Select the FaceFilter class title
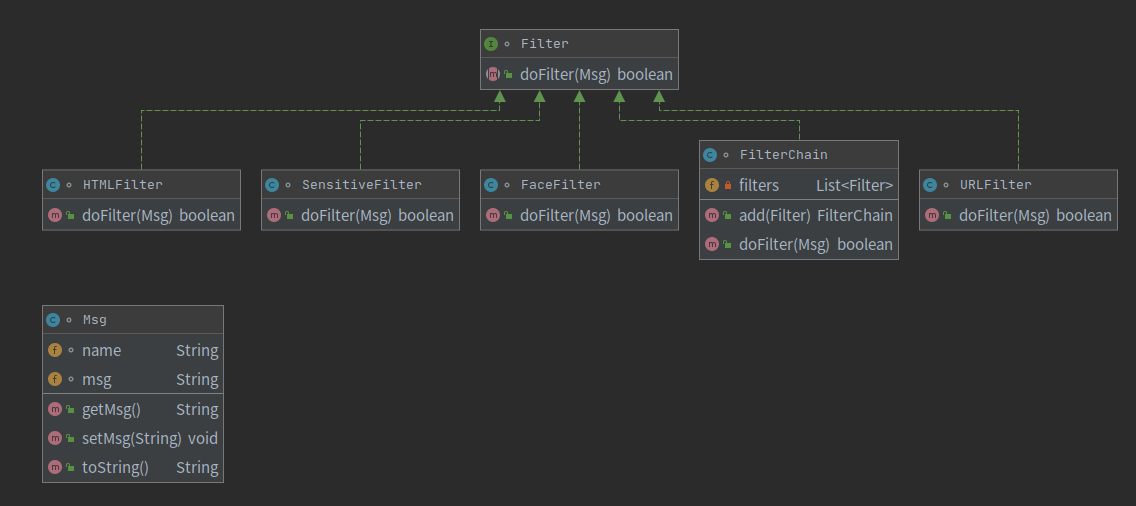This screenshot has height=506, width=1136. click(x=560, y=185)
